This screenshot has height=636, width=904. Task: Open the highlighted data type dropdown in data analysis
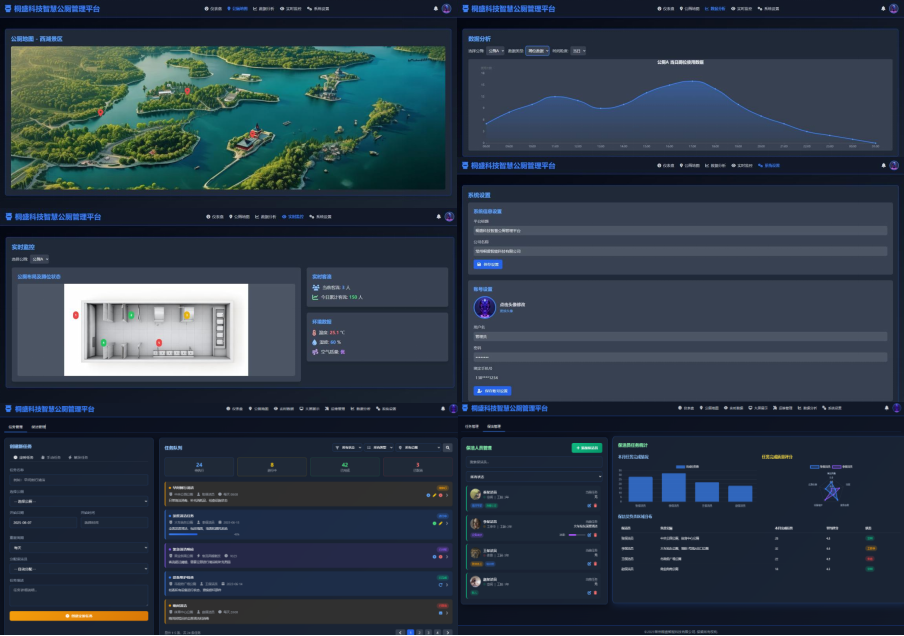(x=537, y=51)
